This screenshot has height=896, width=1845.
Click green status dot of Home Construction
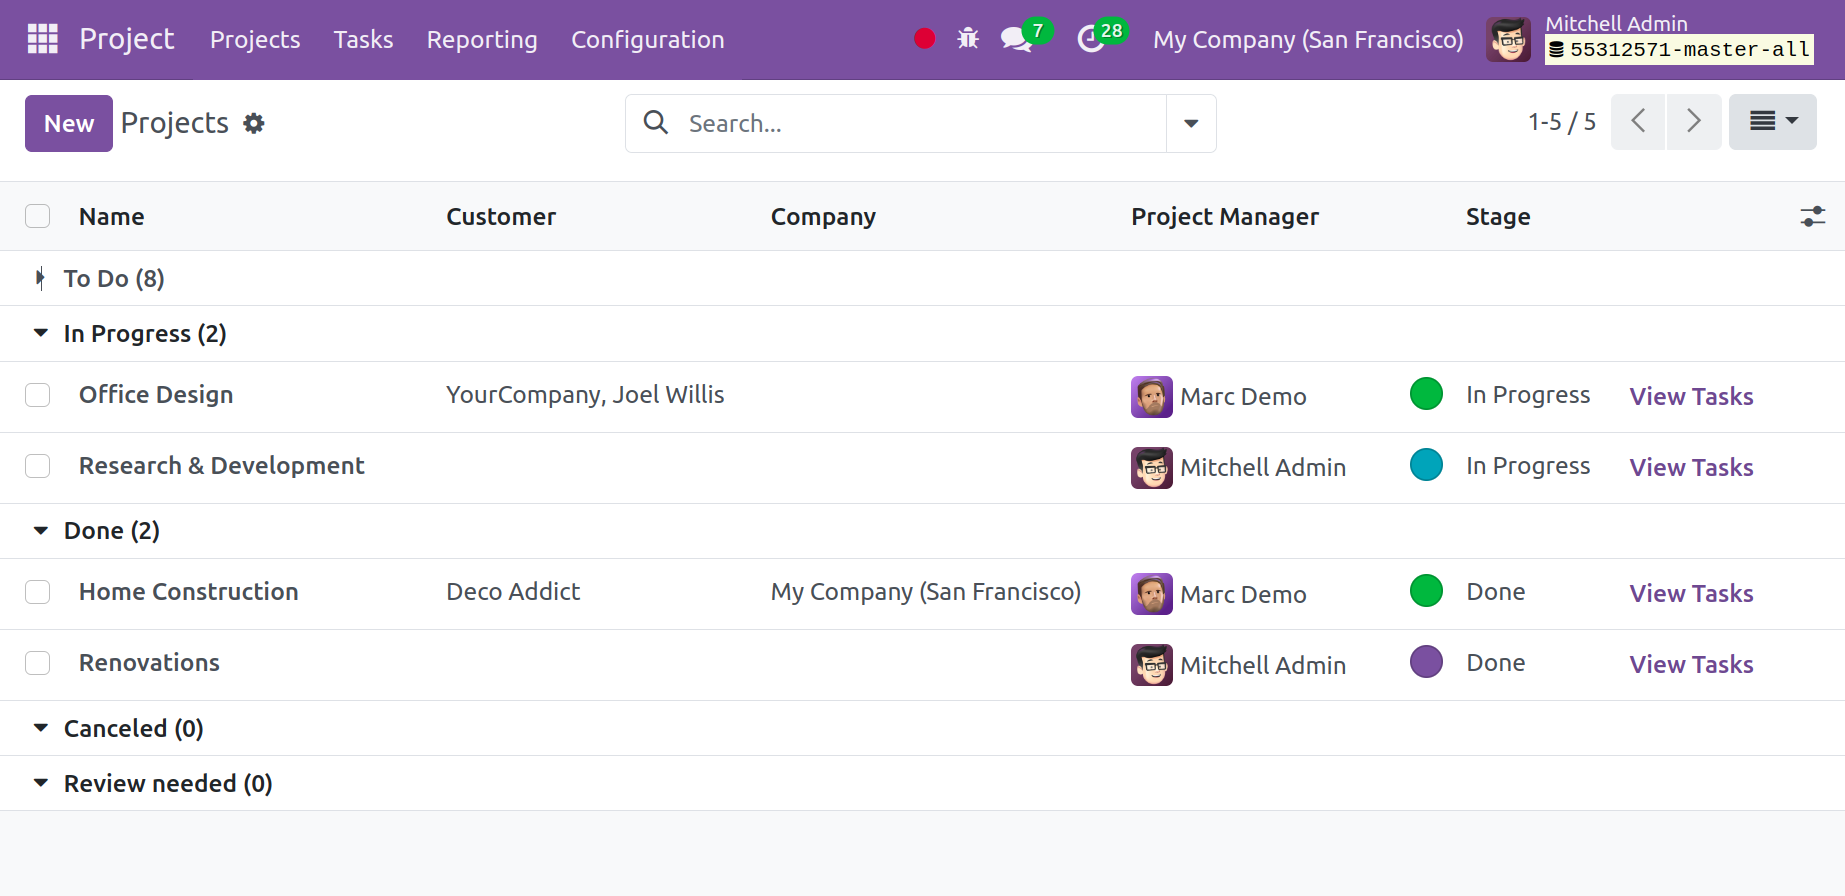(x=1426, y=591)
